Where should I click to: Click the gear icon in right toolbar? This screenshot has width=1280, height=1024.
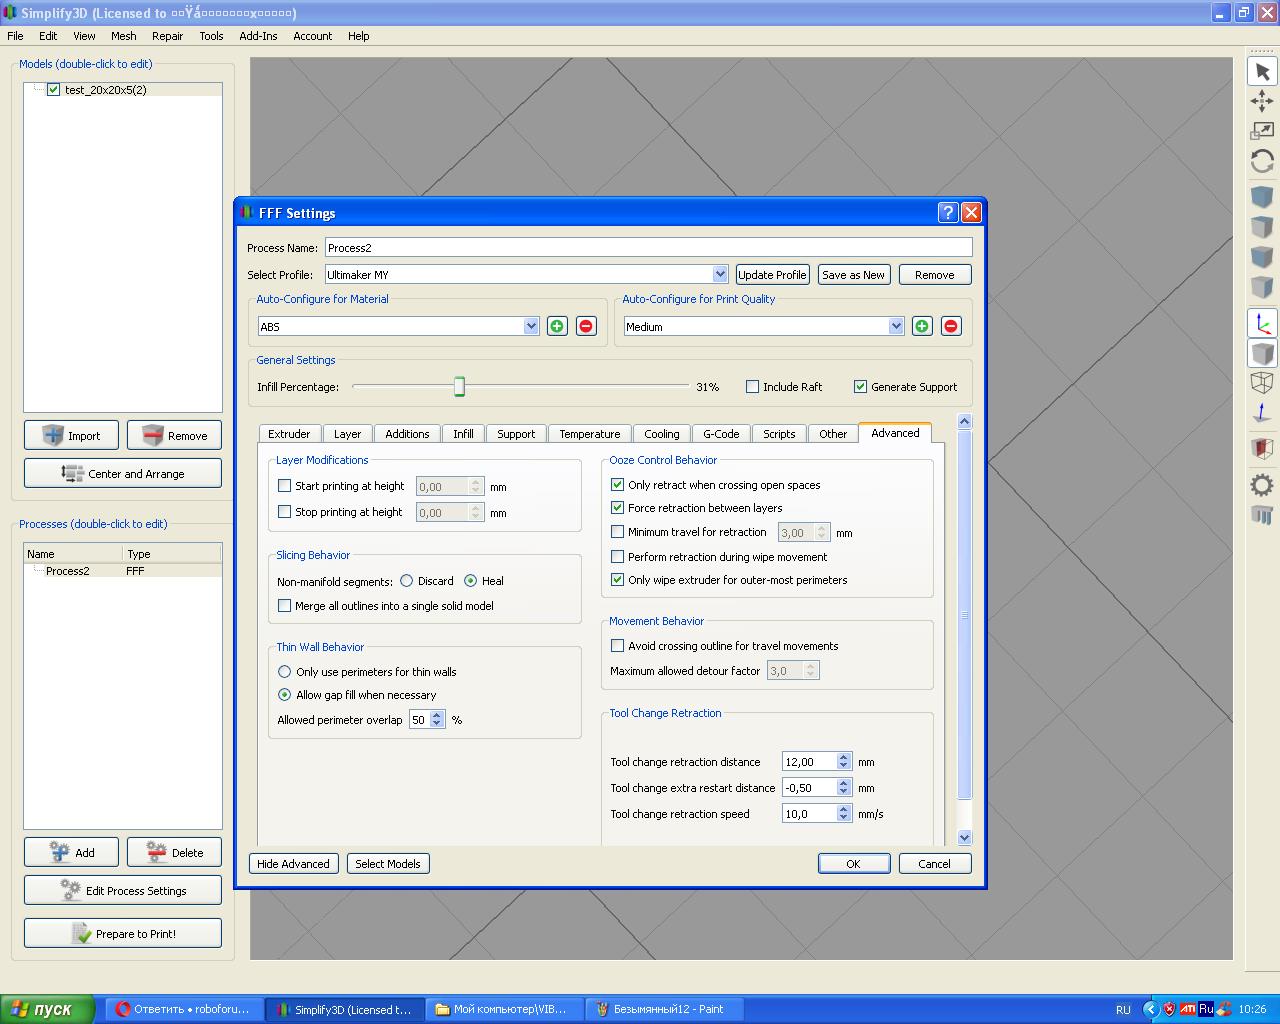pos(1262,486)
